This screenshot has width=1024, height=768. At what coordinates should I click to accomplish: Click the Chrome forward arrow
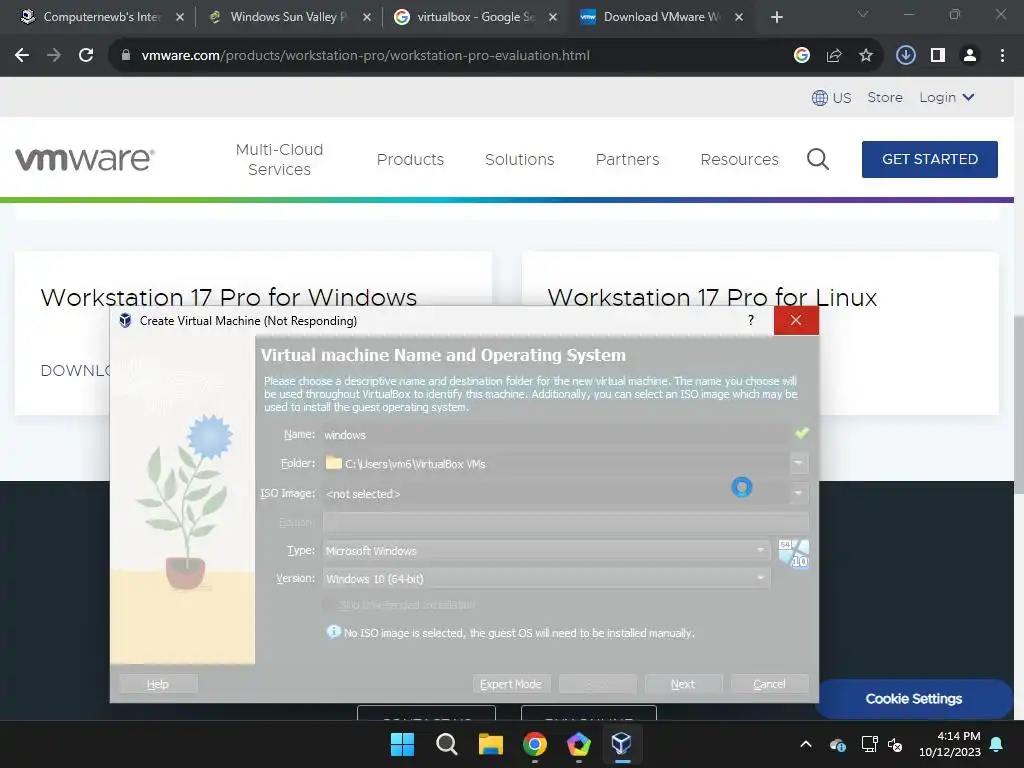pyautogui.click(x=54, y=56)
